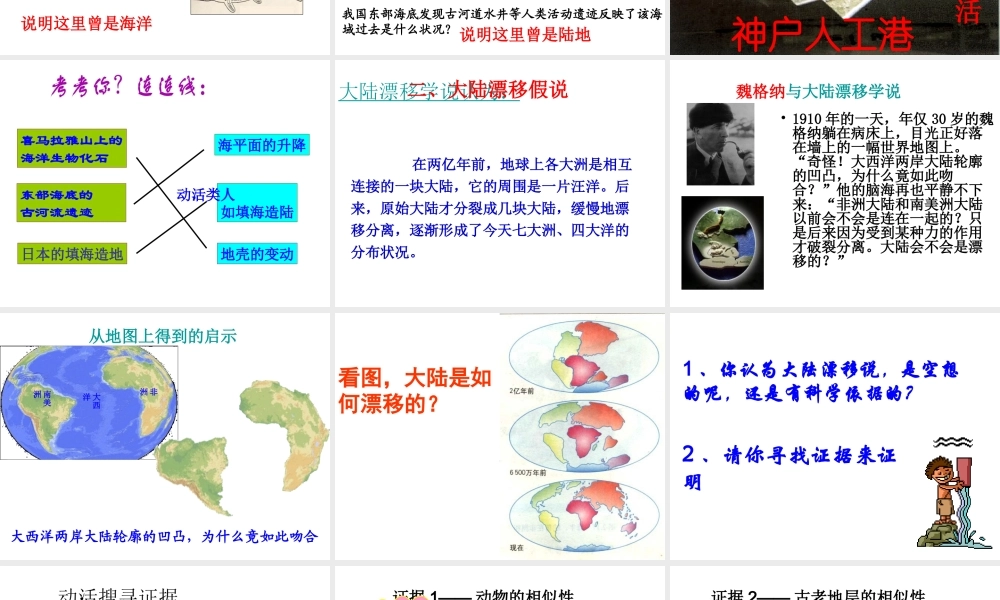Click the map labeled 6500万年前
This screenshot has height=600, width=1000.
click(583, 437)
